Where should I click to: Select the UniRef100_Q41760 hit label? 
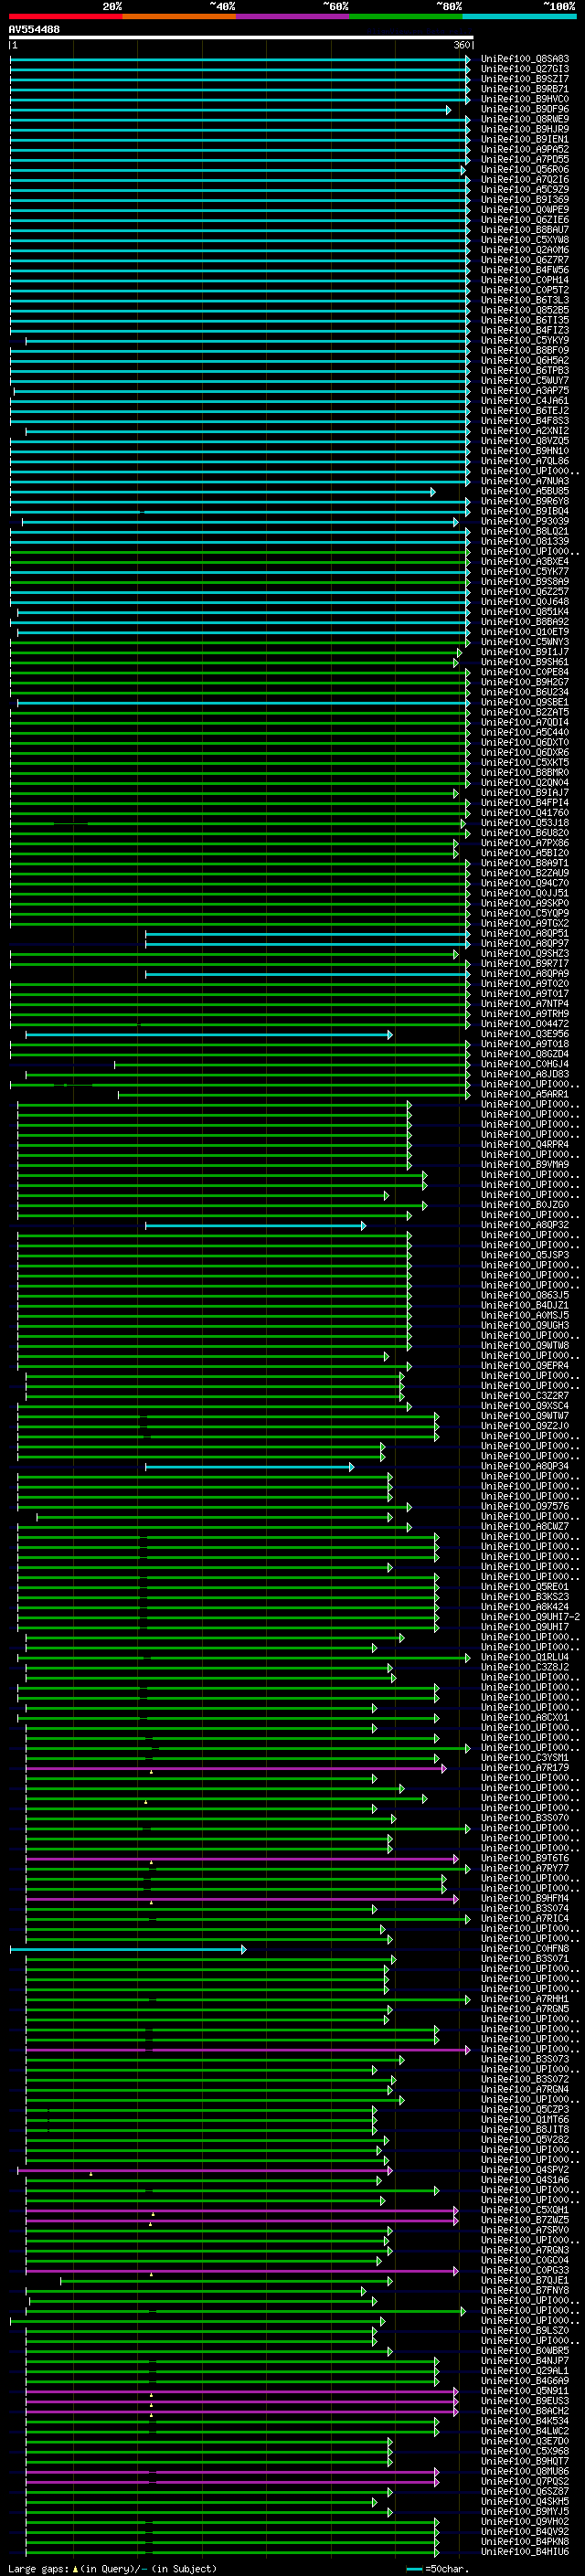tap(525, 813)
